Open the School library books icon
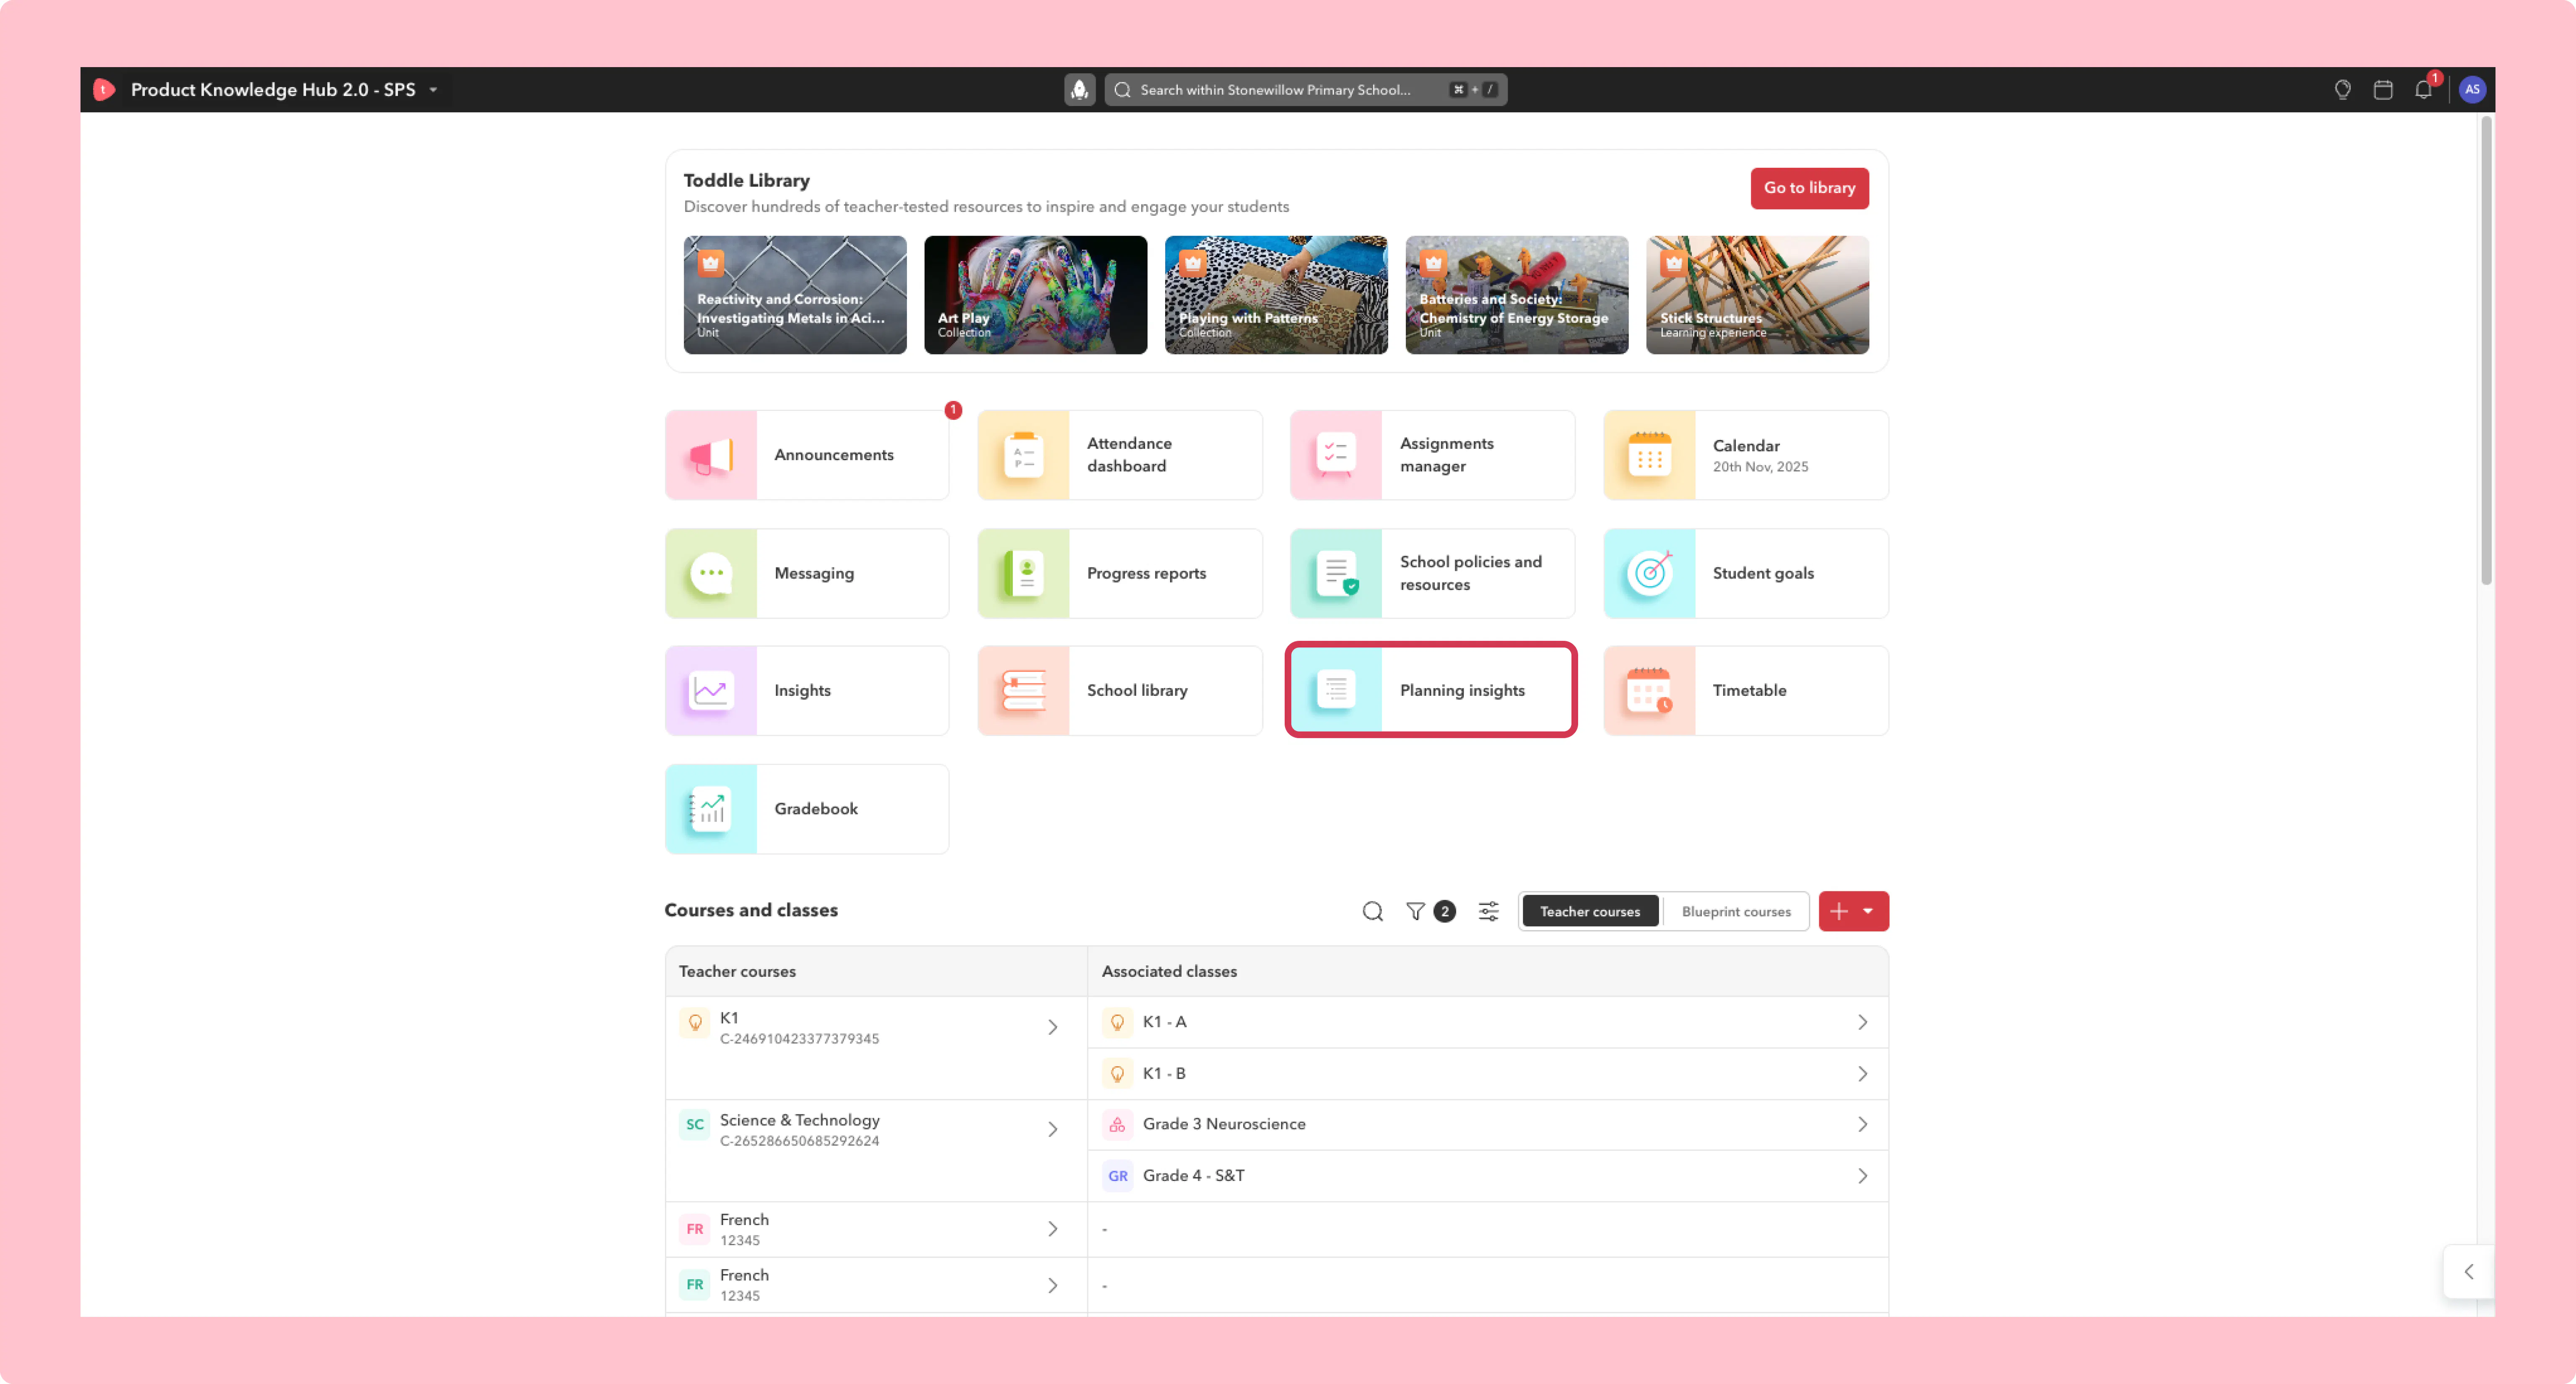The image size is (2576, 1384). (x=1024, y=691)
